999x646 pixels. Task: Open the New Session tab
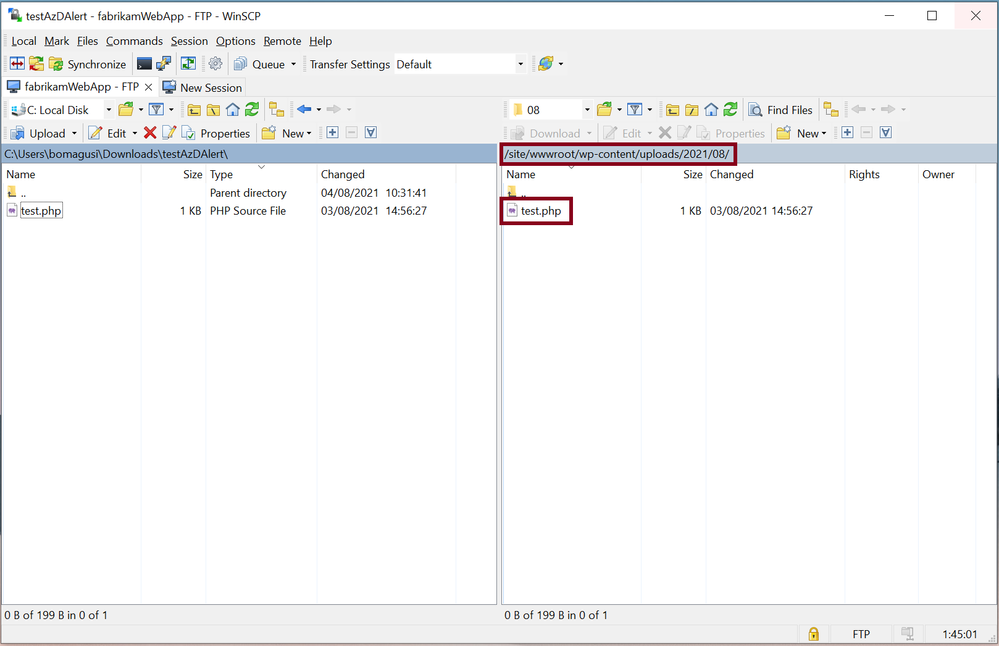tap(203, 87)
